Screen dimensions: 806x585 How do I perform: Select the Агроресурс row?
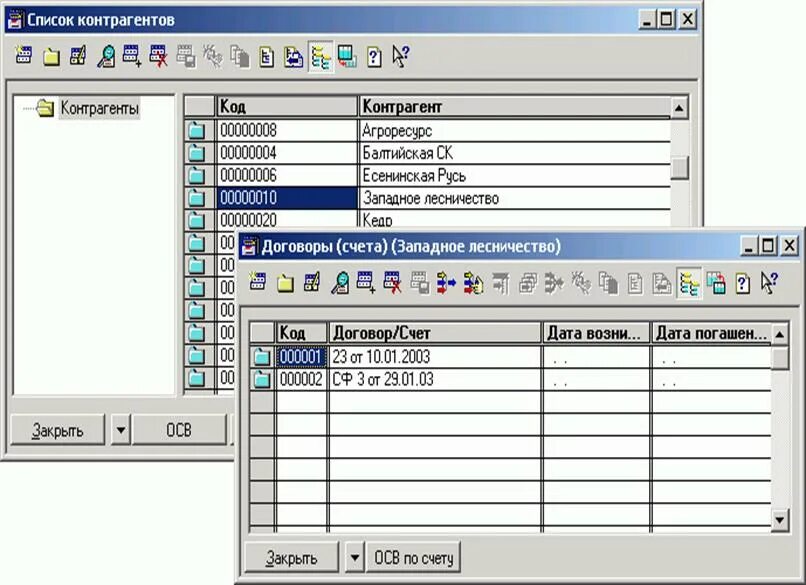tap(515, 131)
